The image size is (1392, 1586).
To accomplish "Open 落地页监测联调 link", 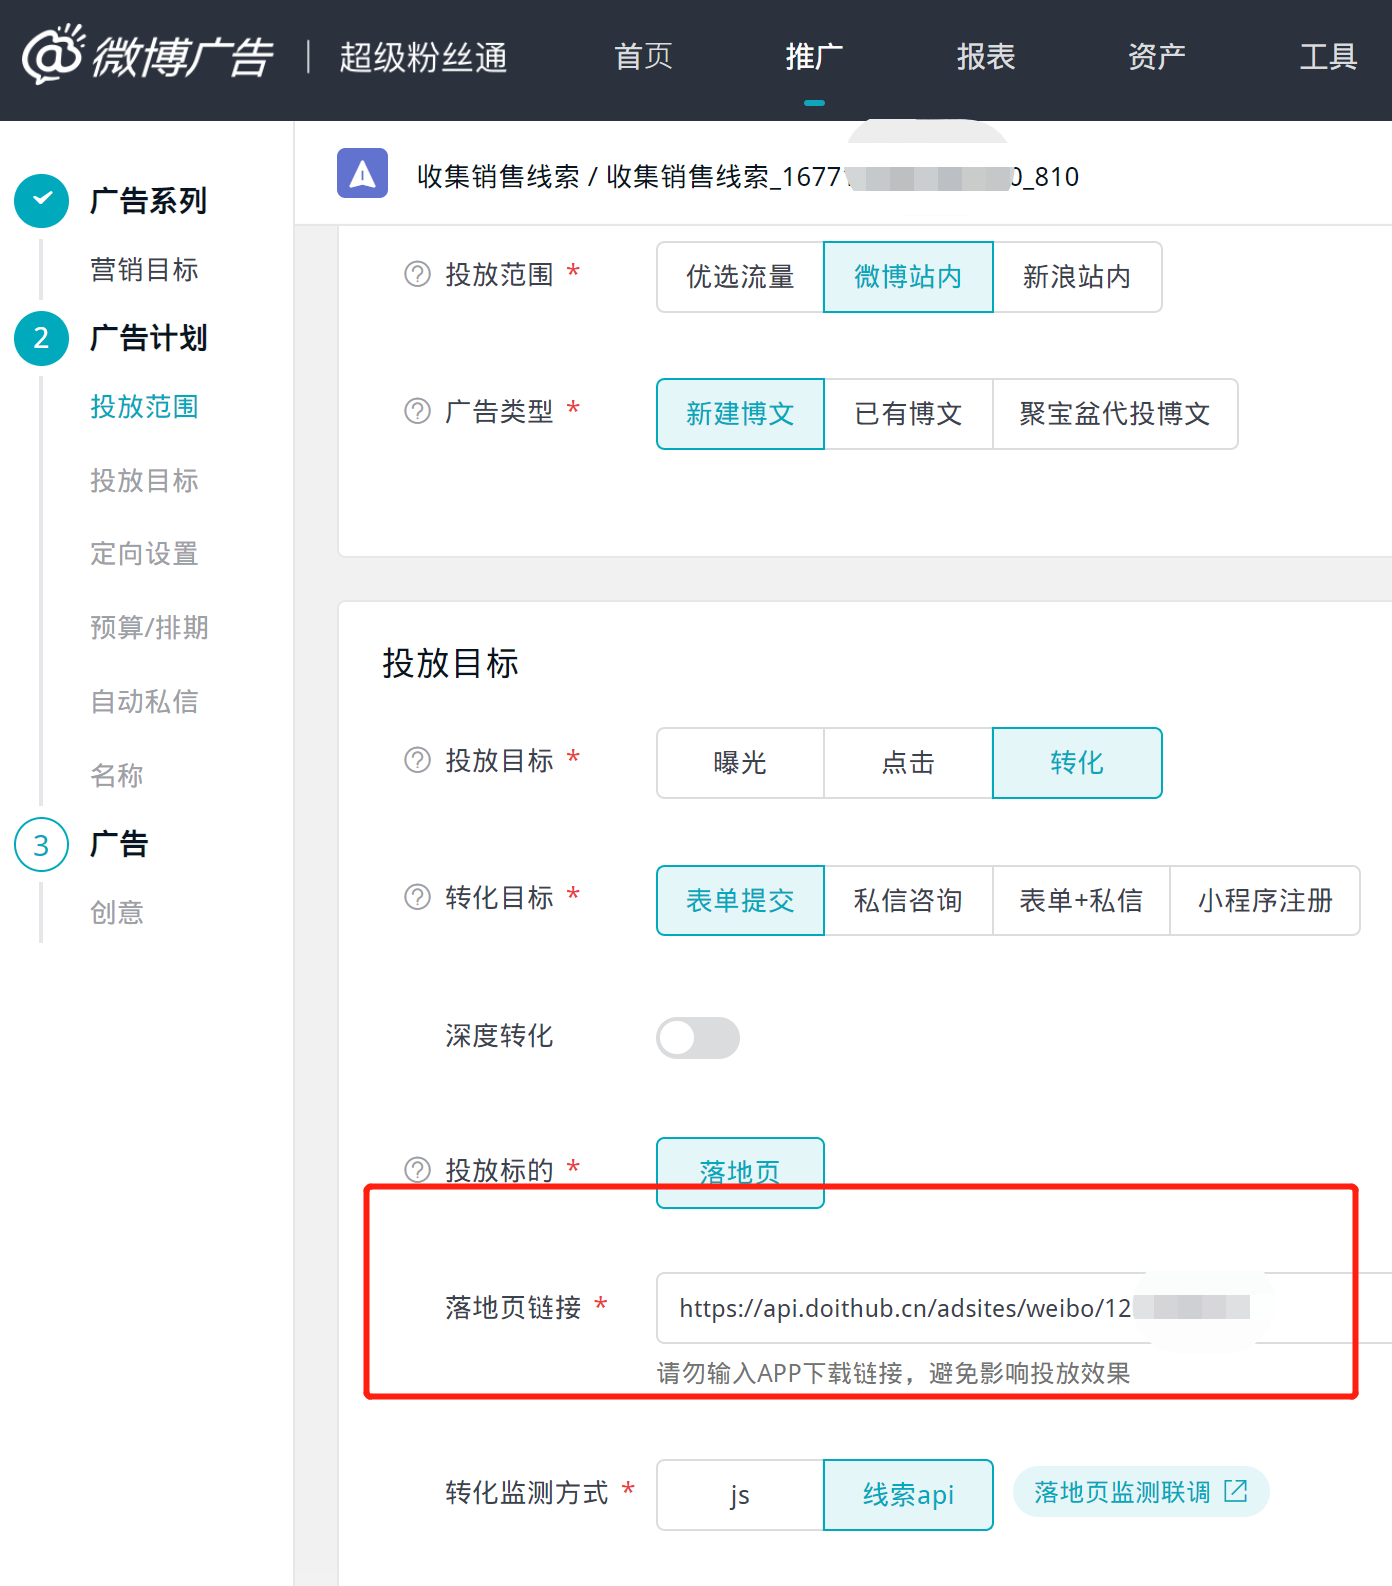I will [x=1141, y=1492].
